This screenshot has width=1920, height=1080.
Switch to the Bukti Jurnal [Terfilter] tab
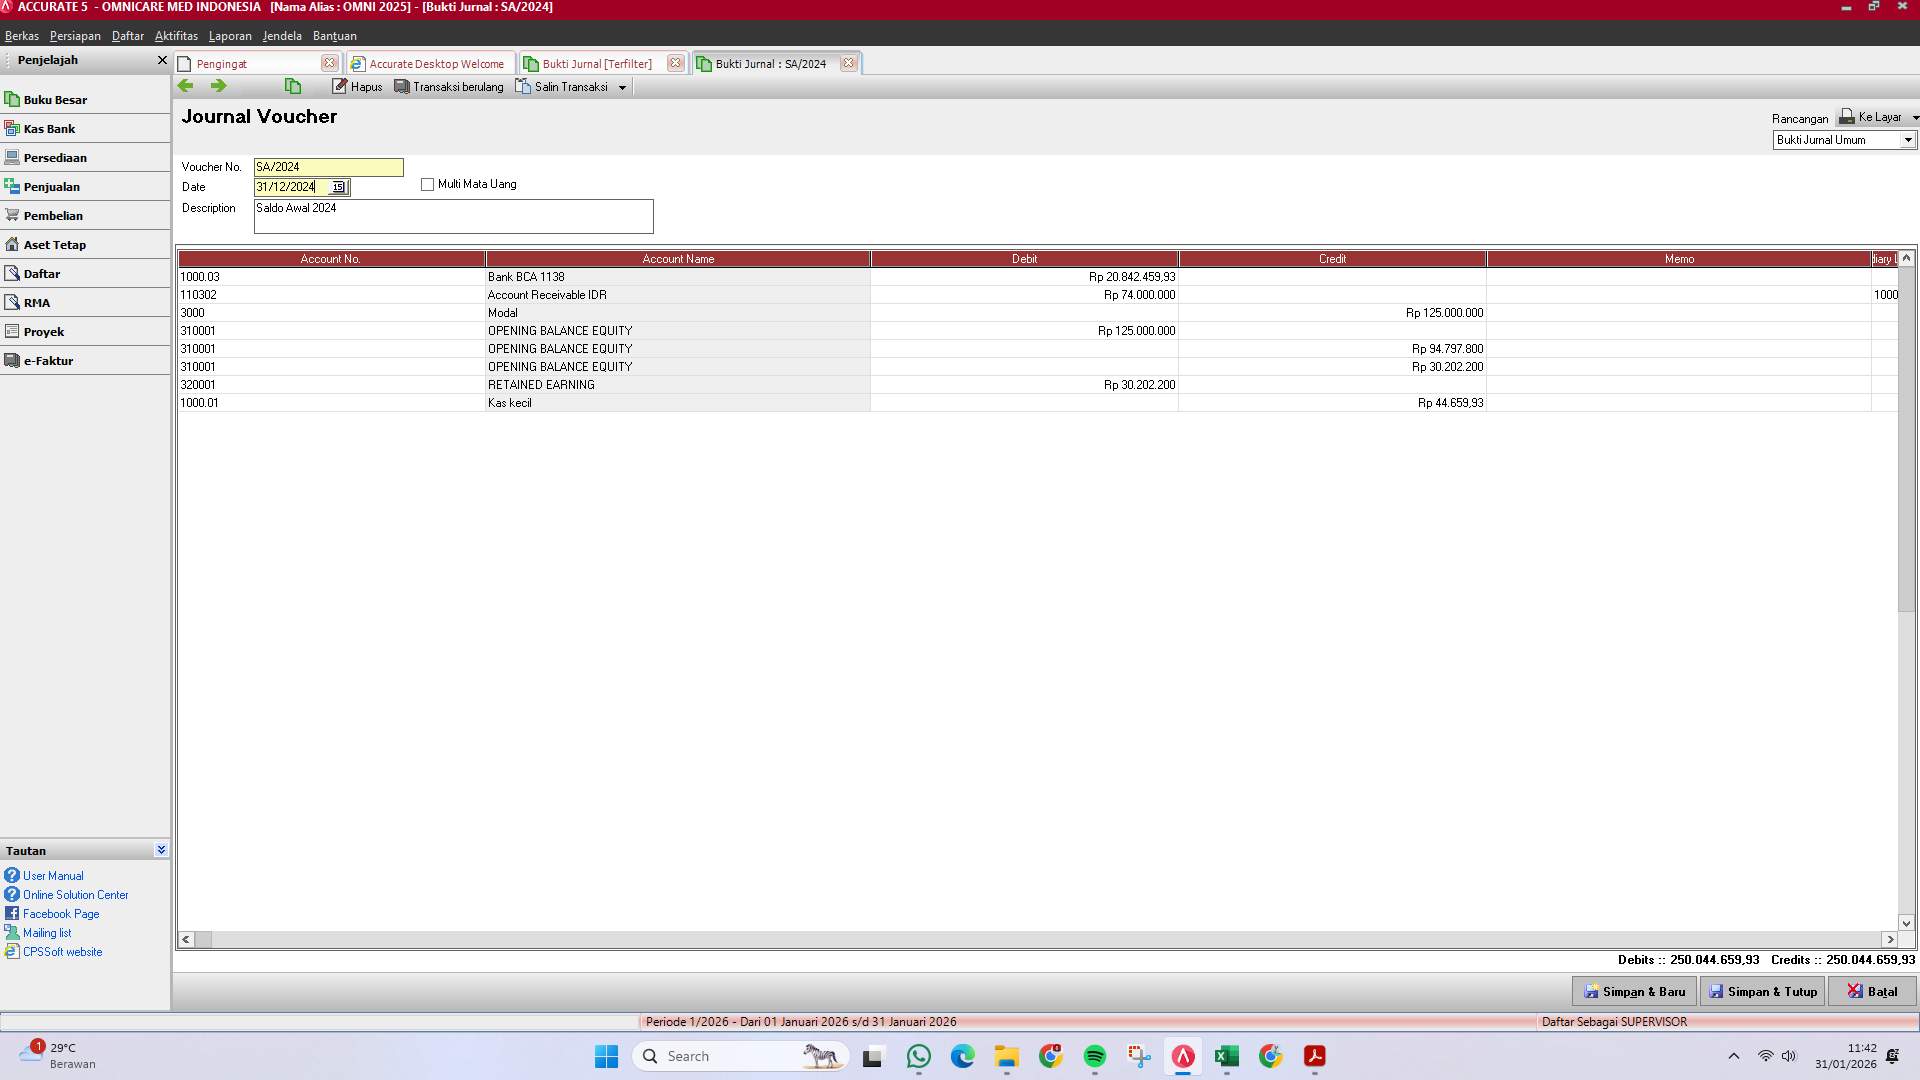tap(595, 63)
